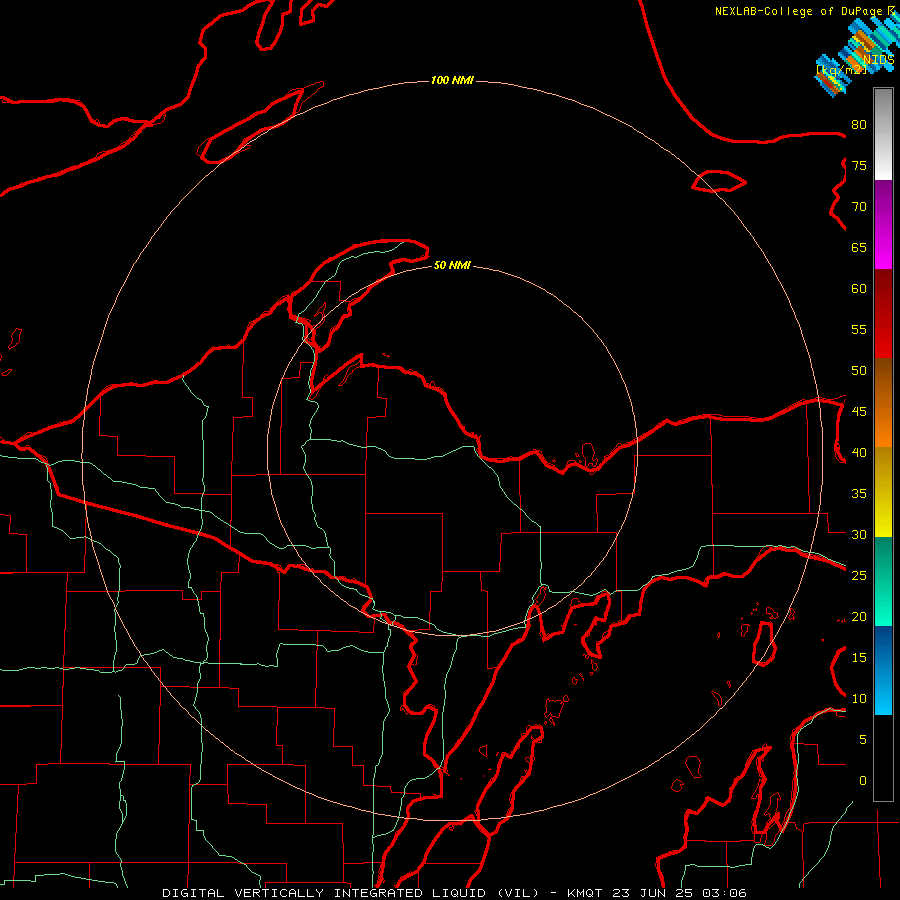Click the 0 value on the color scale
The width and height of the screenshot is (900, 900).
(863, 781)
